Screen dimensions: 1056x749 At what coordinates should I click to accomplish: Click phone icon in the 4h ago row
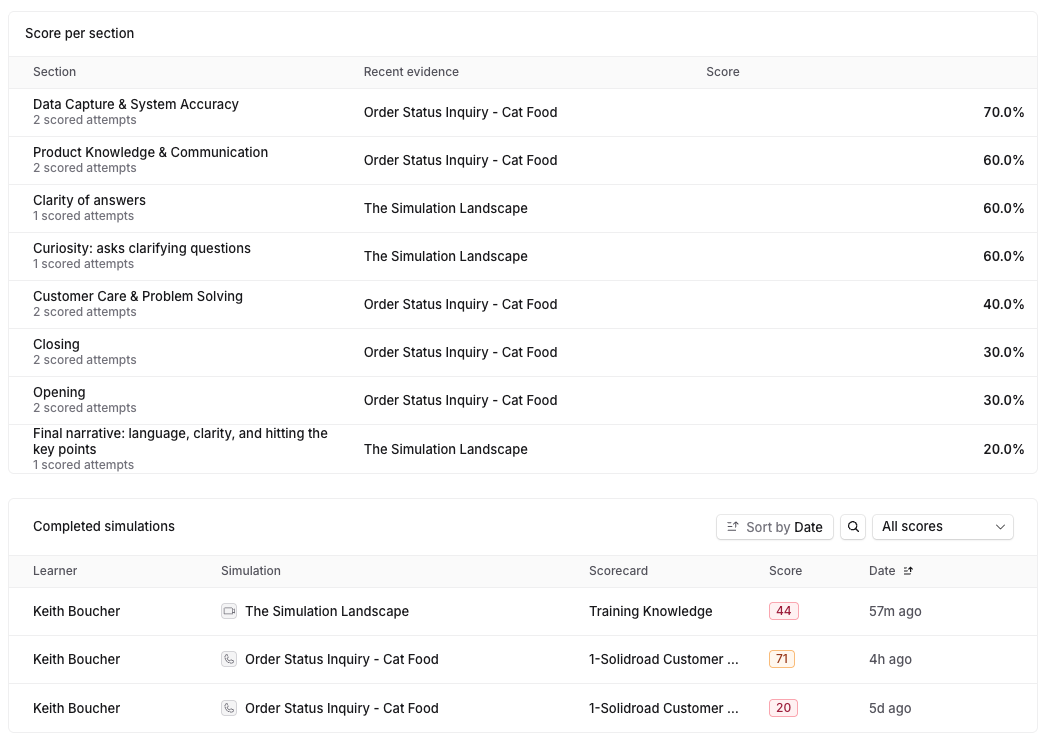[229, 659]
